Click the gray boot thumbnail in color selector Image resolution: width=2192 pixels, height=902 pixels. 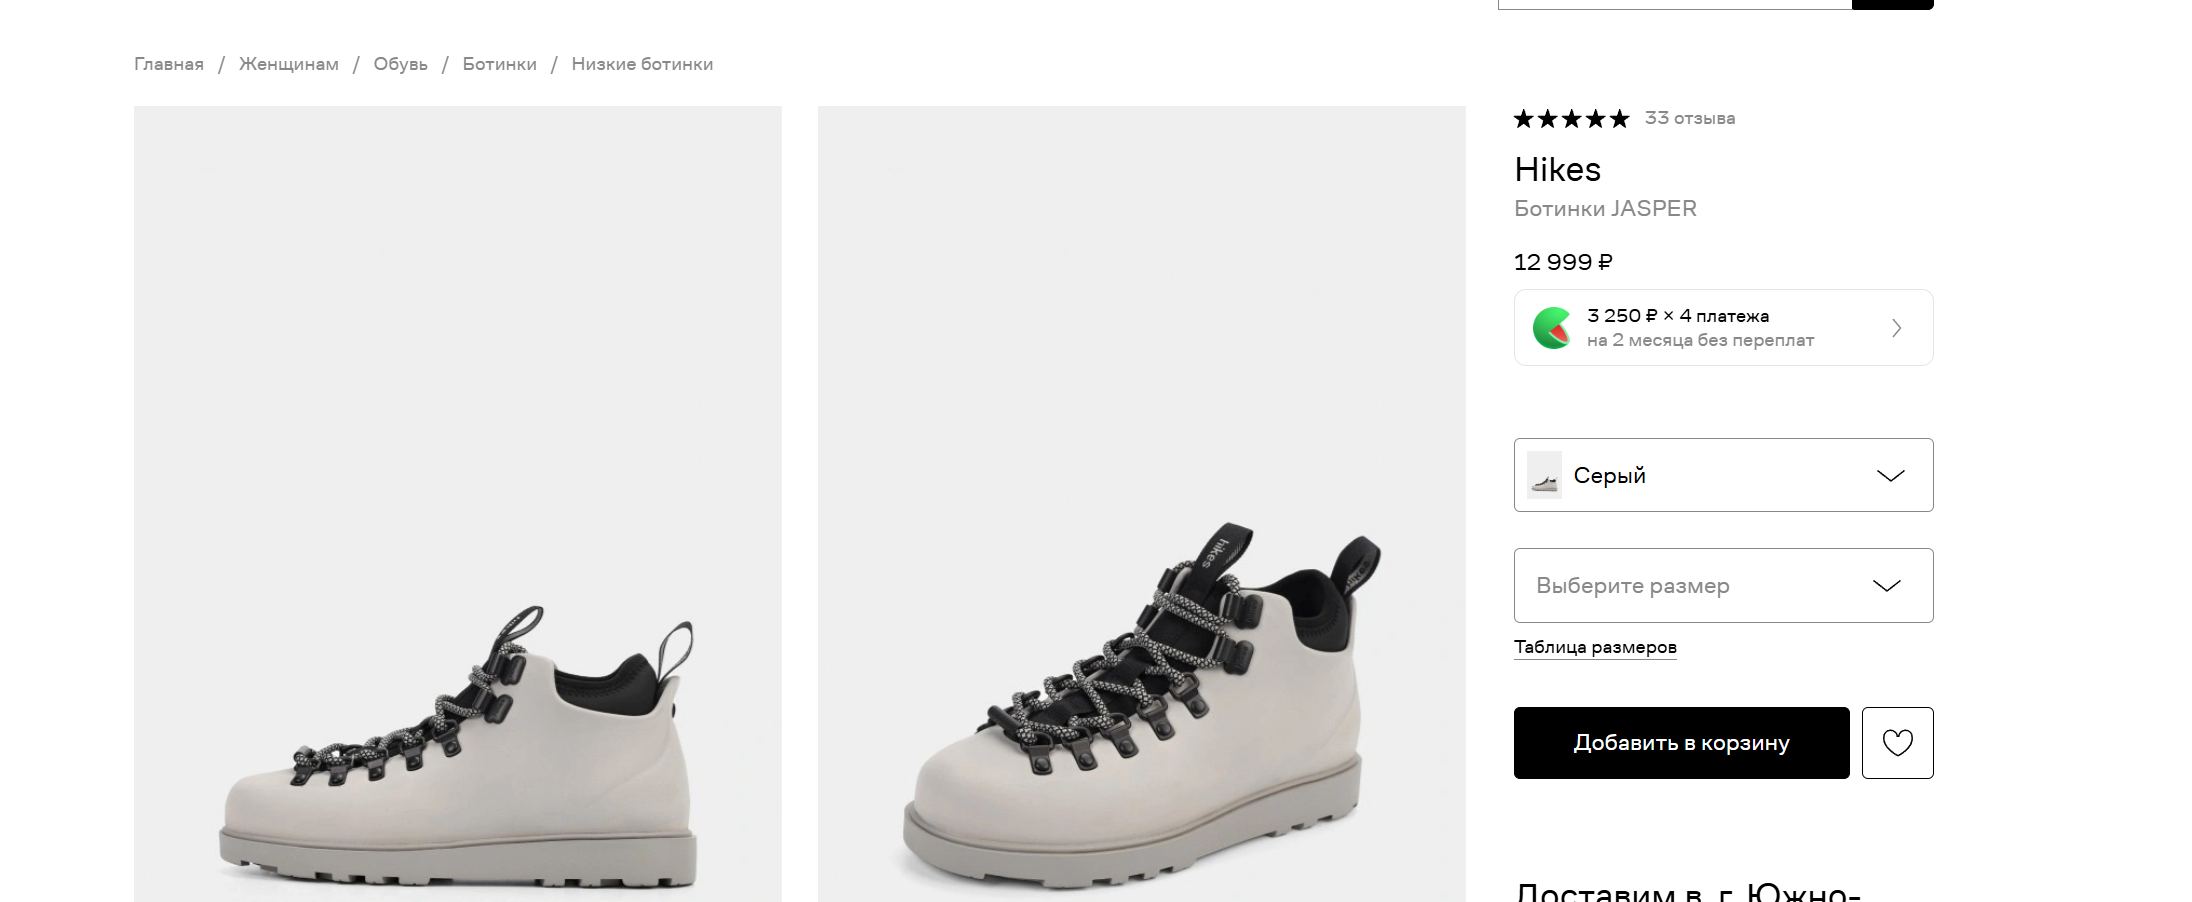1544,475
